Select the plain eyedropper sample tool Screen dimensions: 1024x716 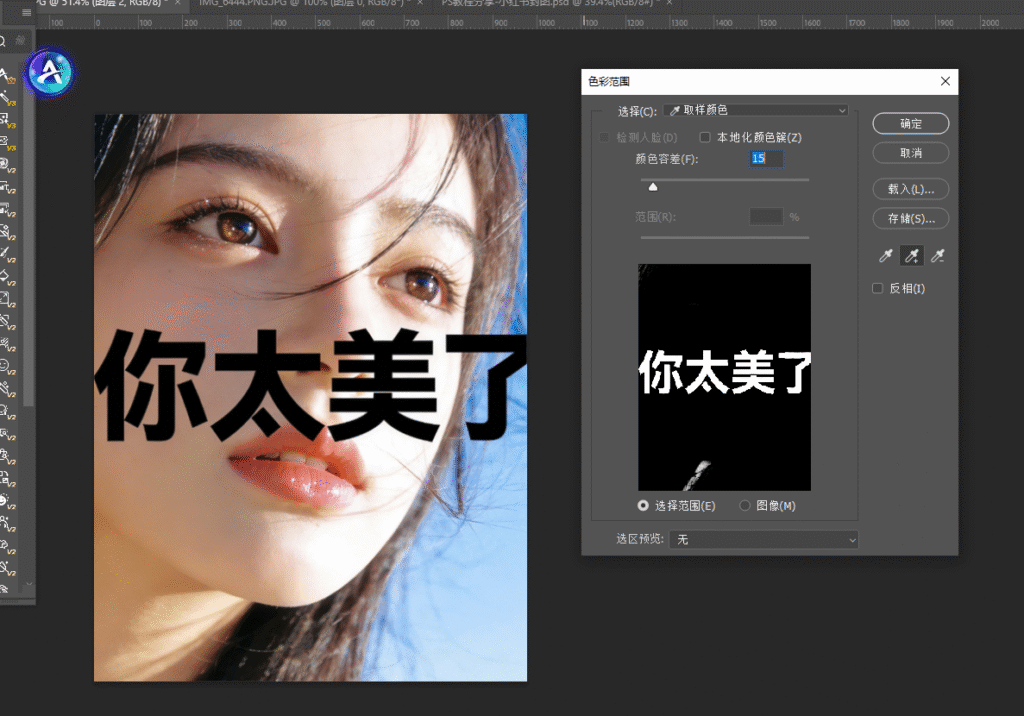(885, 257)
